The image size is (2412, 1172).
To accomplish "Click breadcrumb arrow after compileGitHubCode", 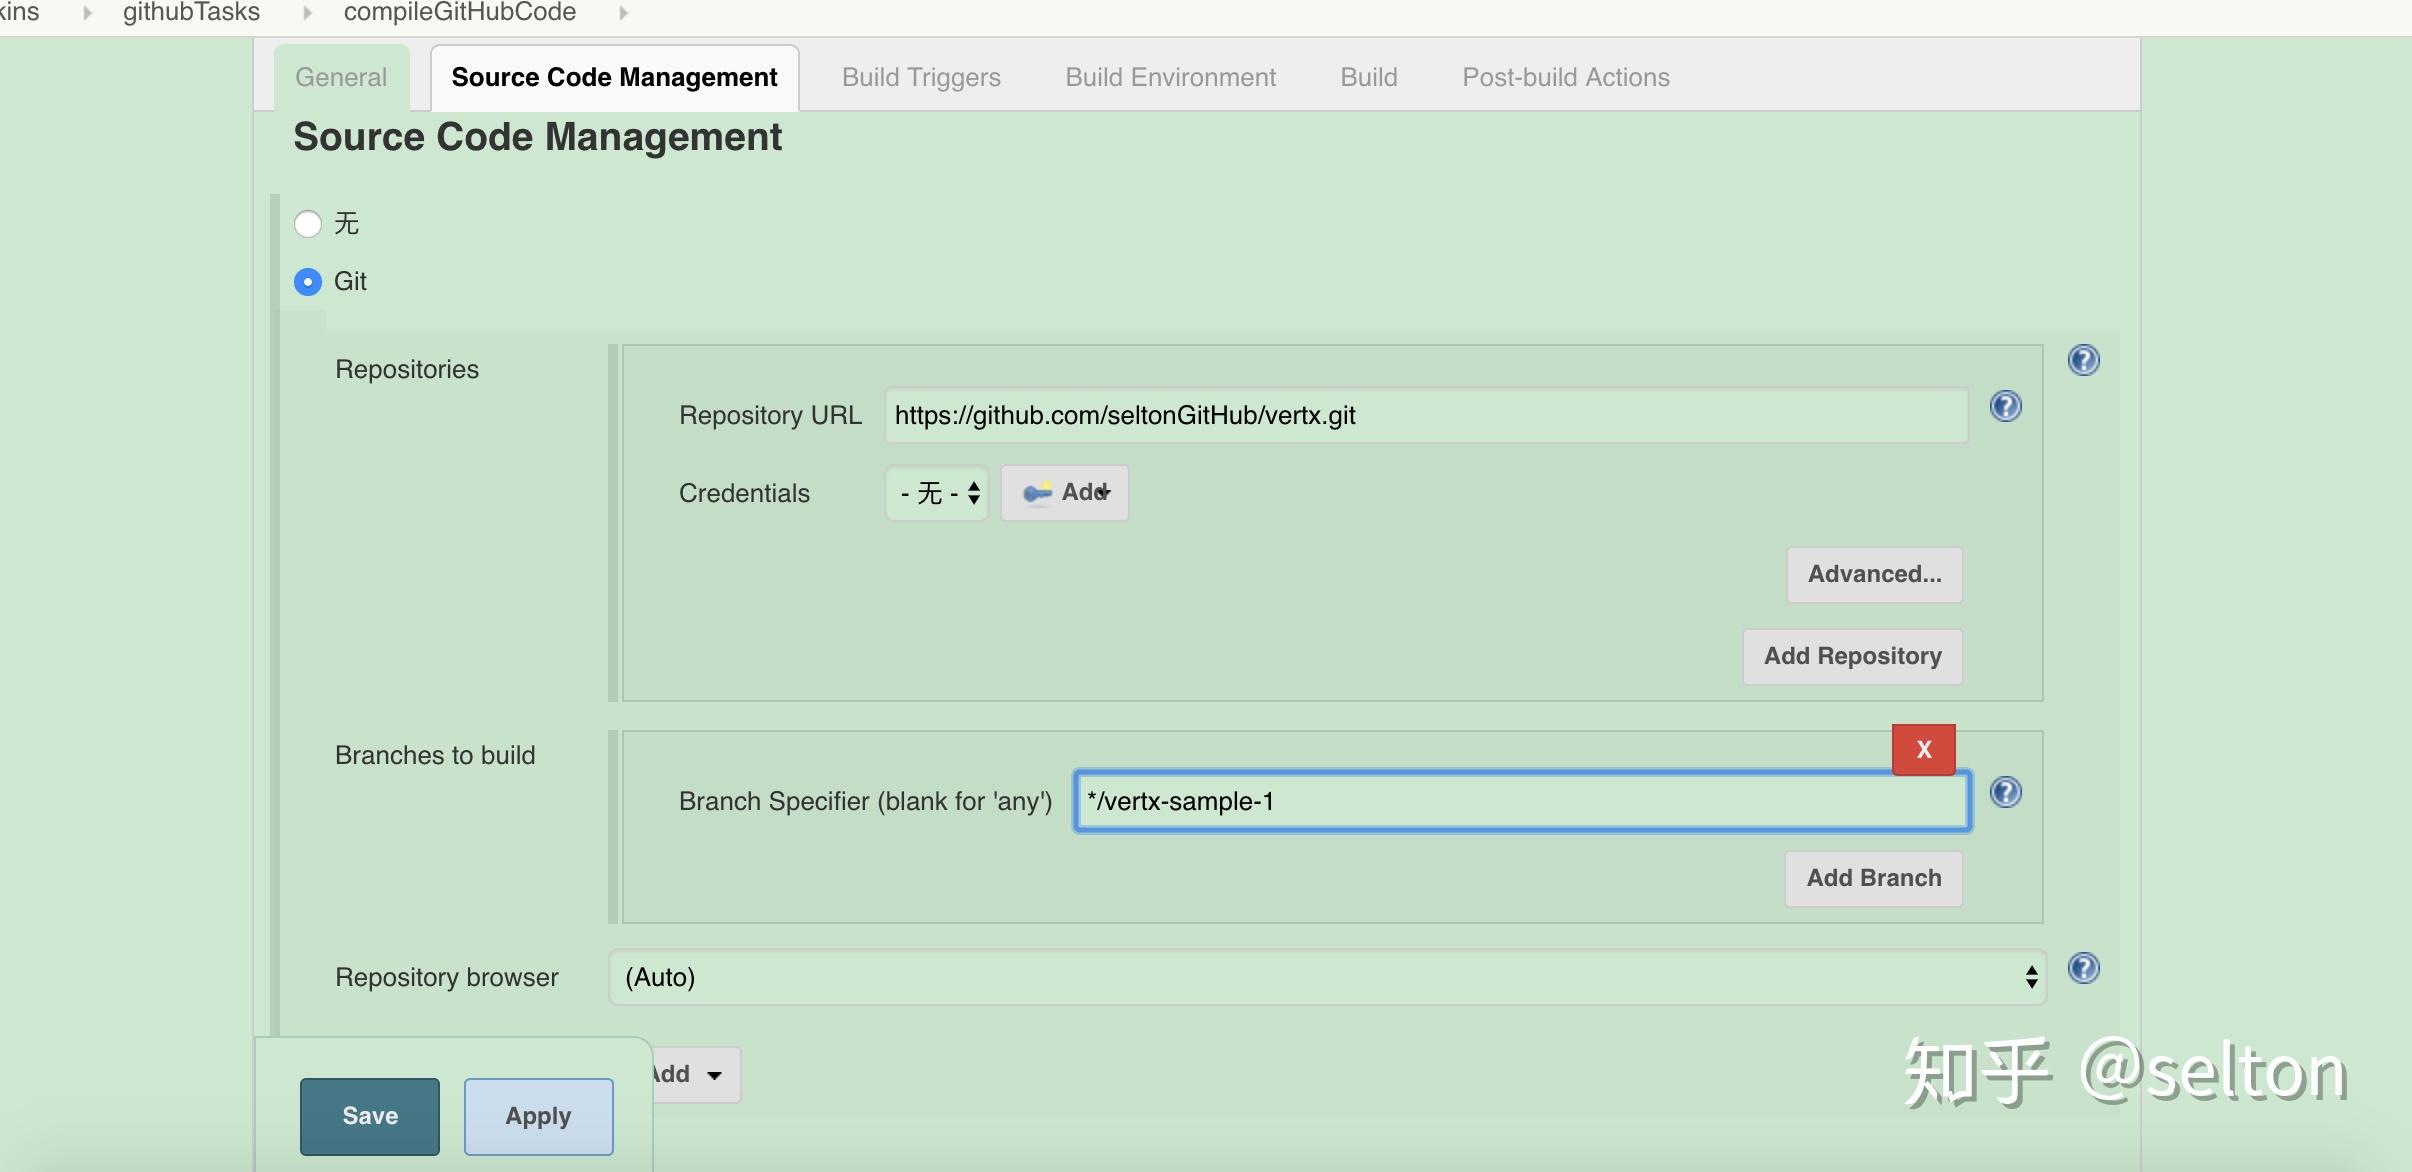I will click(624, 13).
